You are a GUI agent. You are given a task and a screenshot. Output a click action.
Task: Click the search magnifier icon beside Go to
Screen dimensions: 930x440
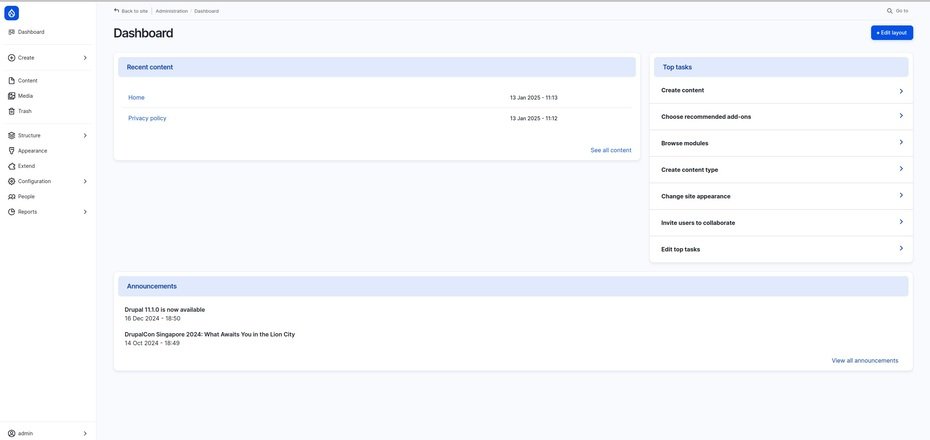[x=890, y=11]
